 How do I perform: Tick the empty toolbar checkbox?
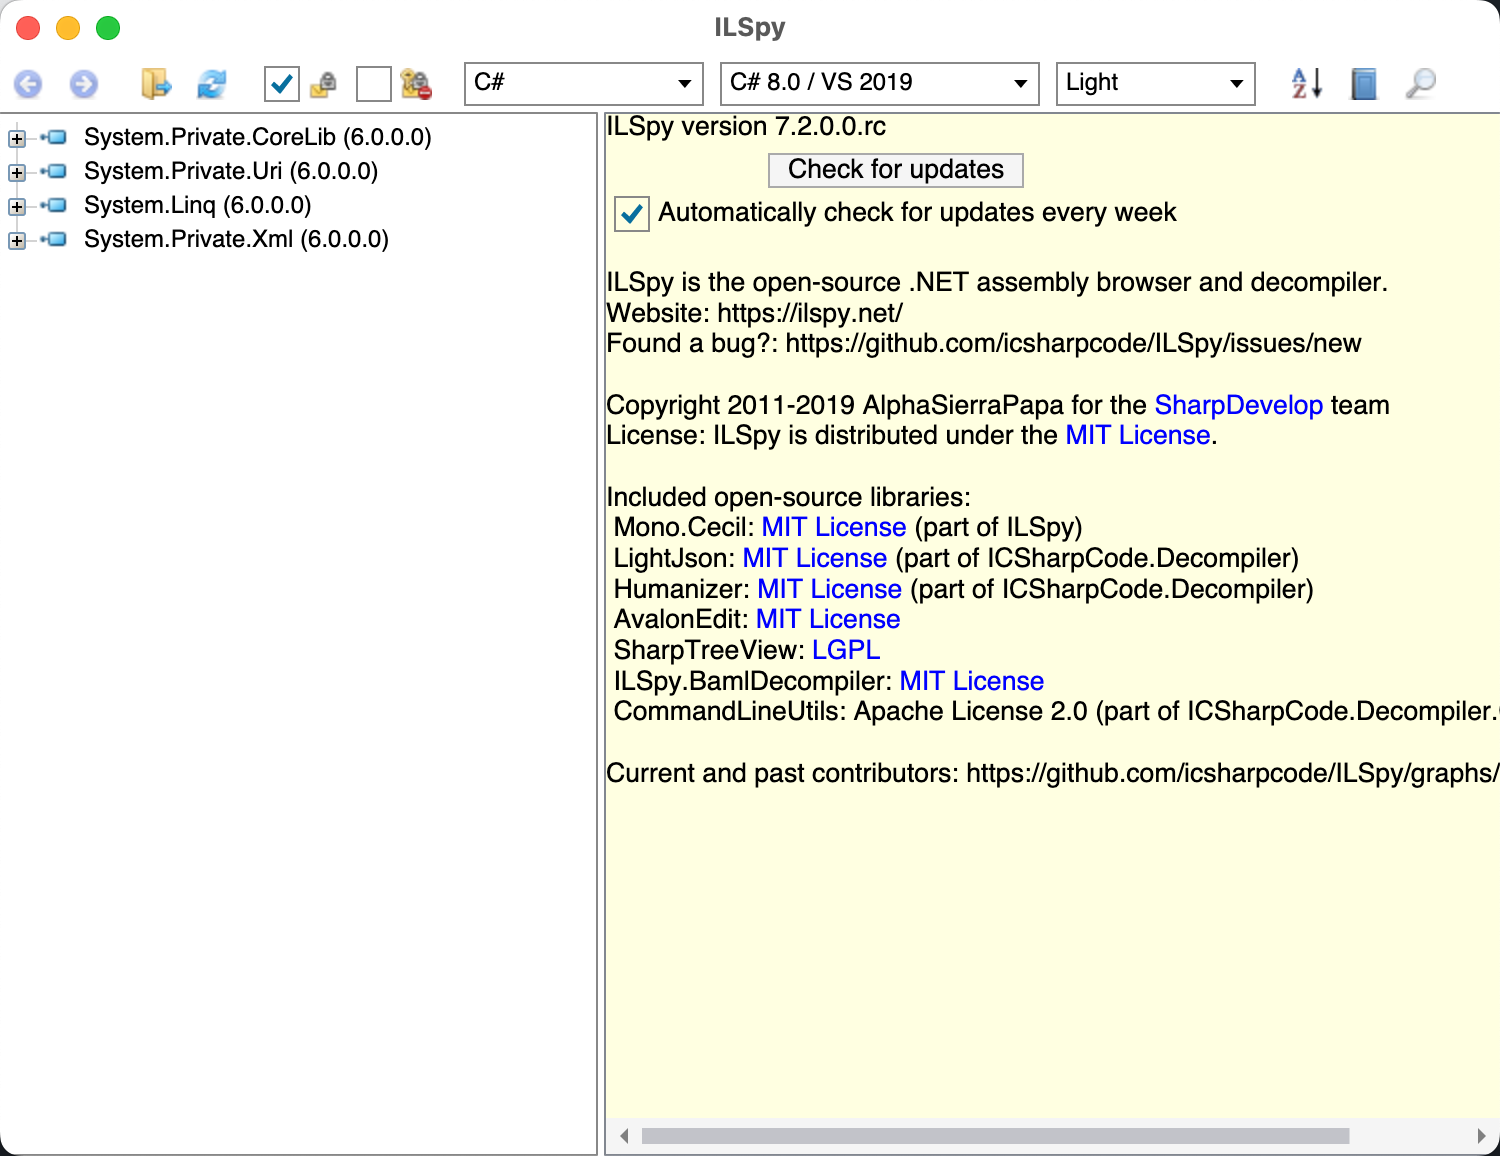pos(373,84)
